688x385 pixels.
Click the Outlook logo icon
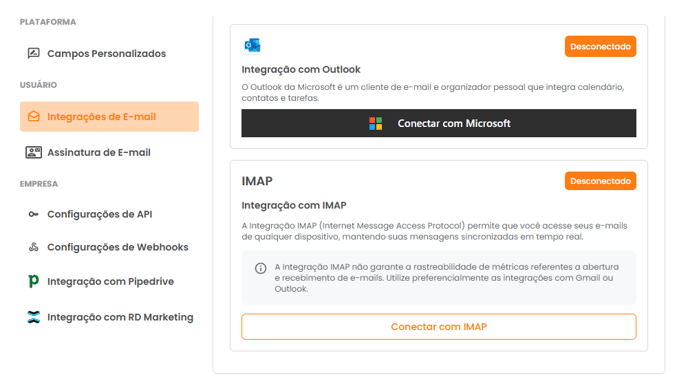click(x=252, y=45)
